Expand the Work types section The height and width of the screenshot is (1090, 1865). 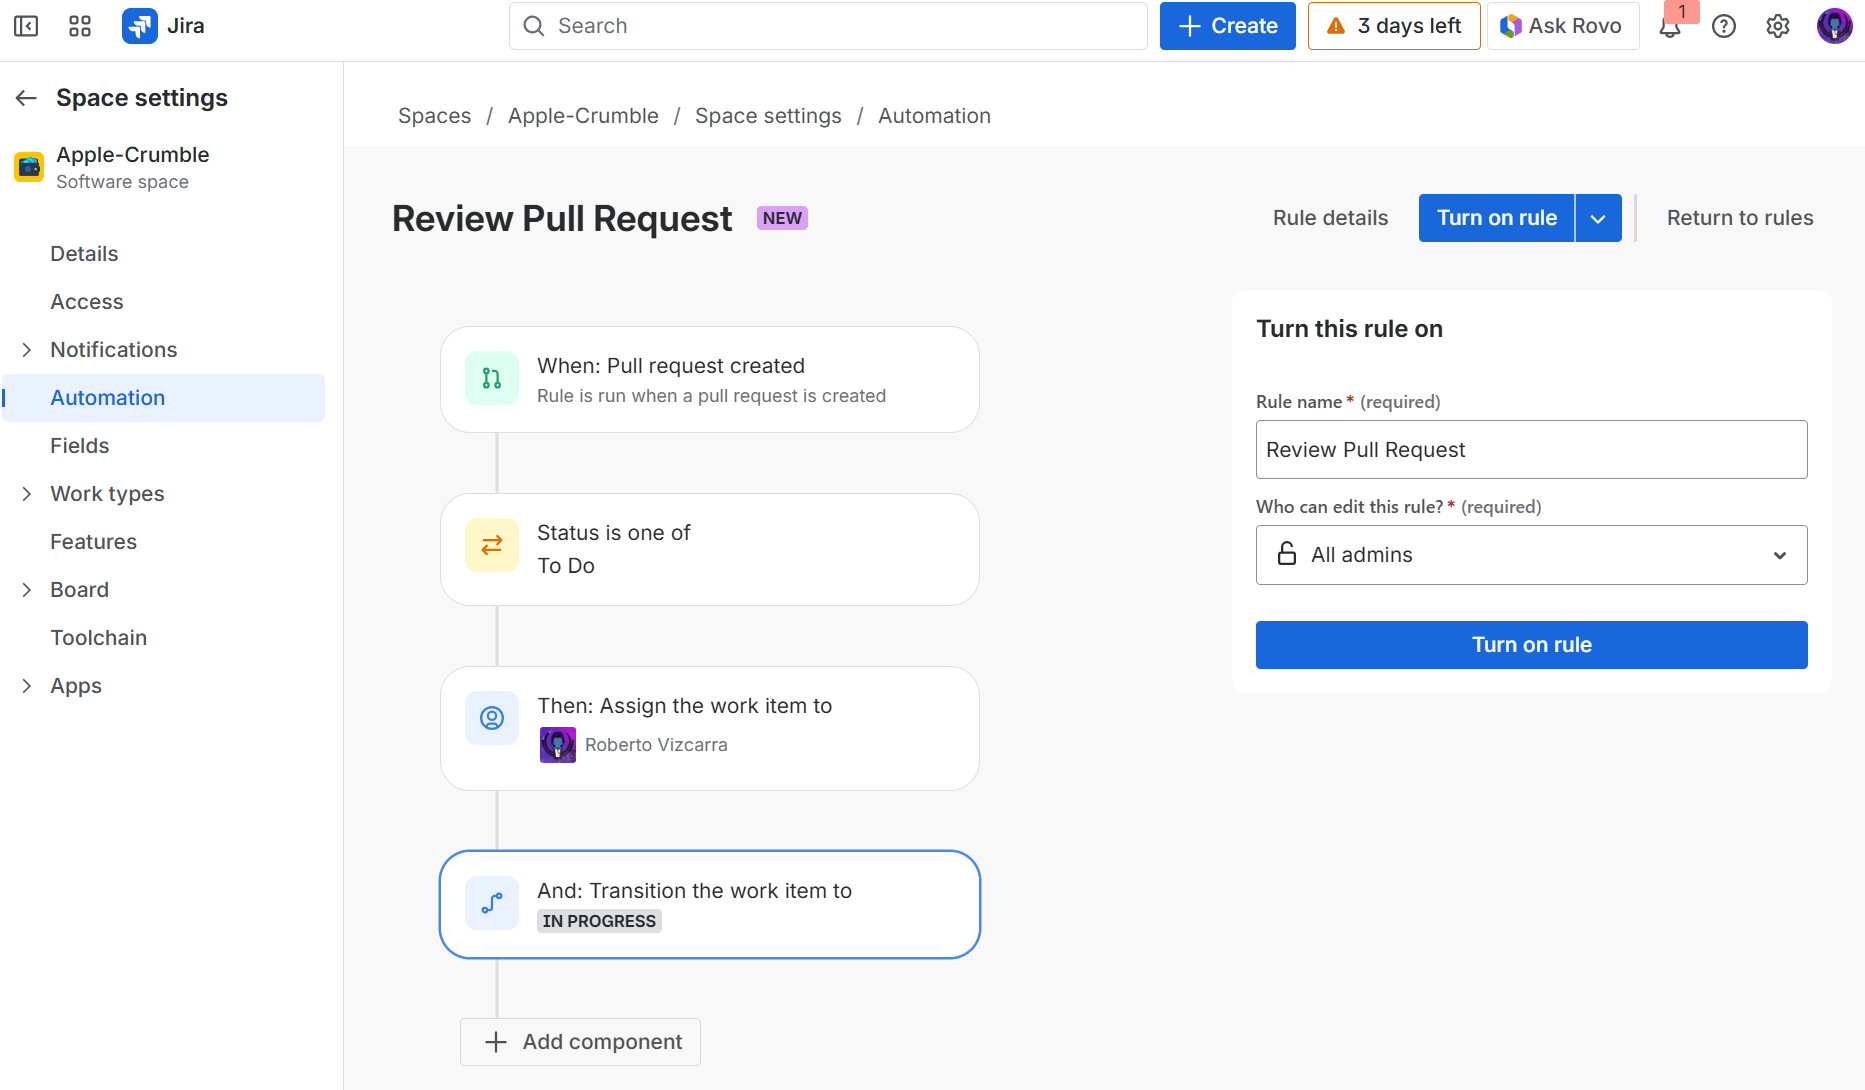pos(27,494)
